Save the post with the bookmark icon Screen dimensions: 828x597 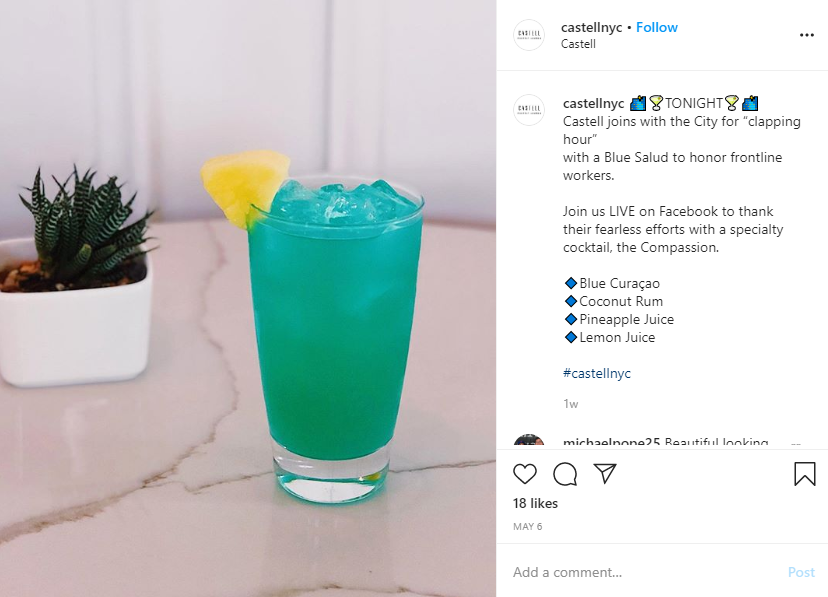pos(805,473)
